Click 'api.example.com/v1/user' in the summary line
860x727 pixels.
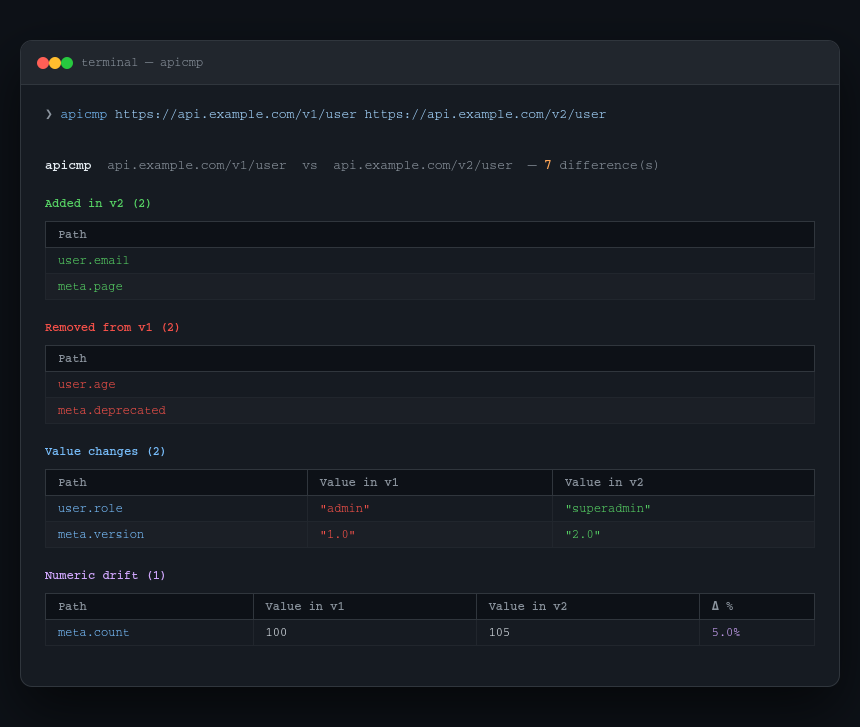click(196, 165)
